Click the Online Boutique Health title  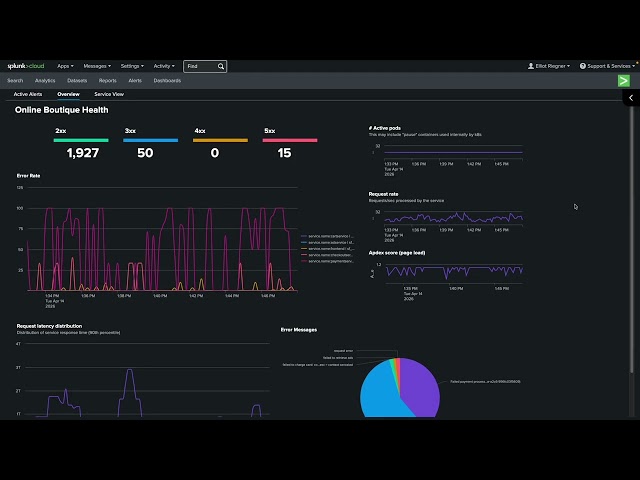(x=62, y=110)
